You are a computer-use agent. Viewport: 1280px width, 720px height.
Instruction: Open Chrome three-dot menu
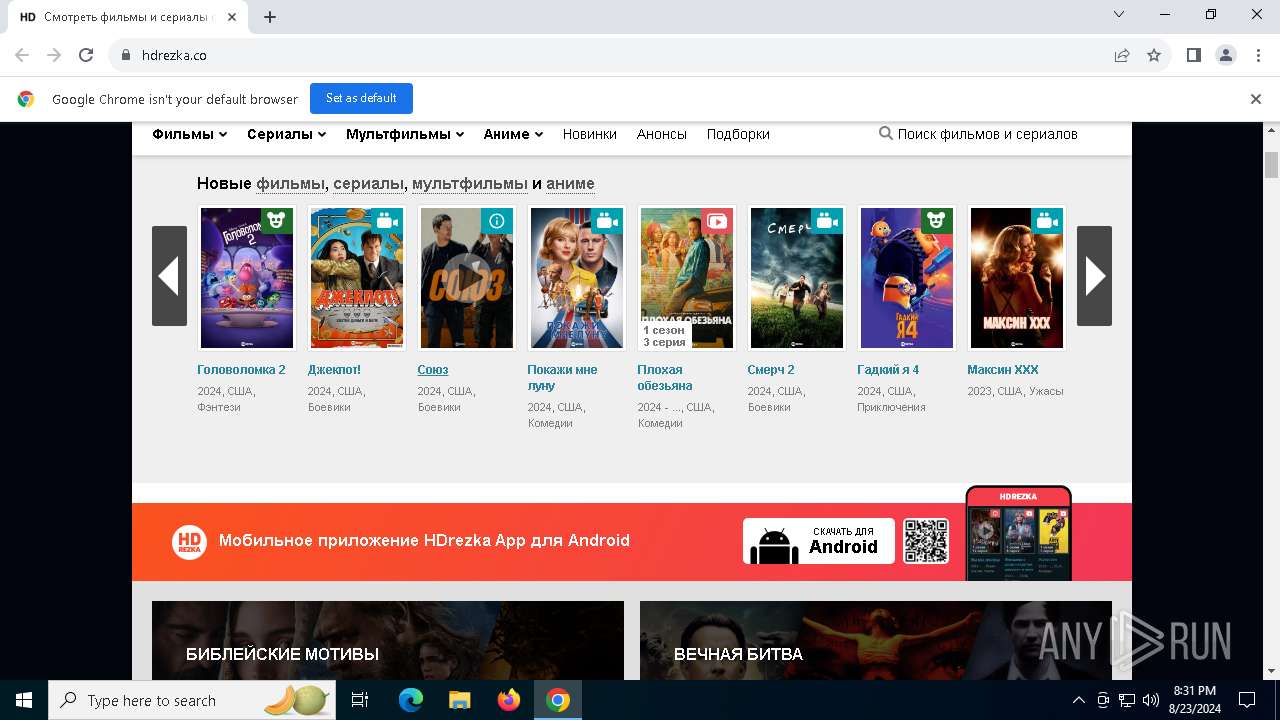(1258, 55)
